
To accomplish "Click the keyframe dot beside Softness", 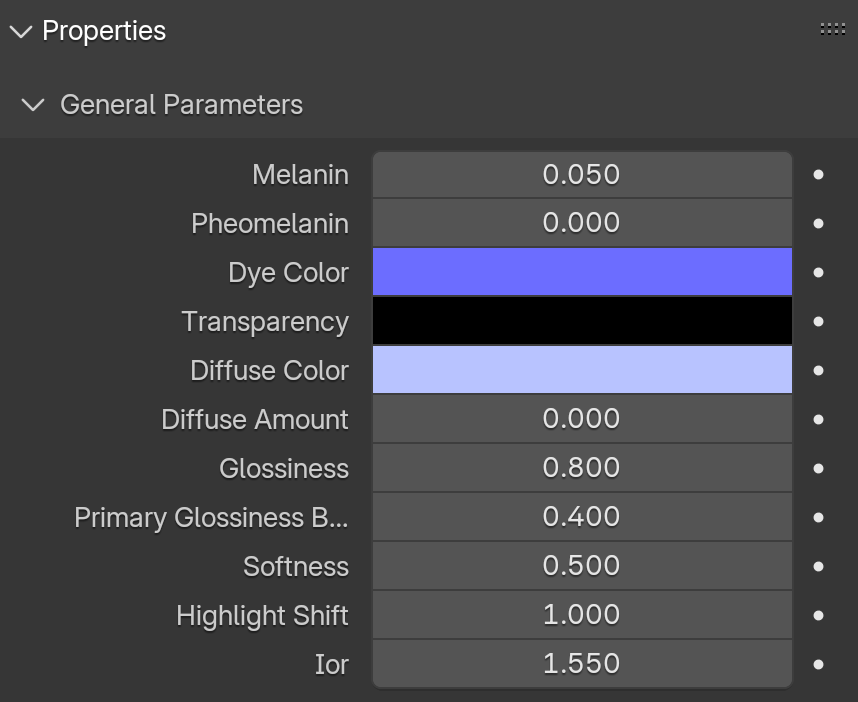I will click(818, 566).
